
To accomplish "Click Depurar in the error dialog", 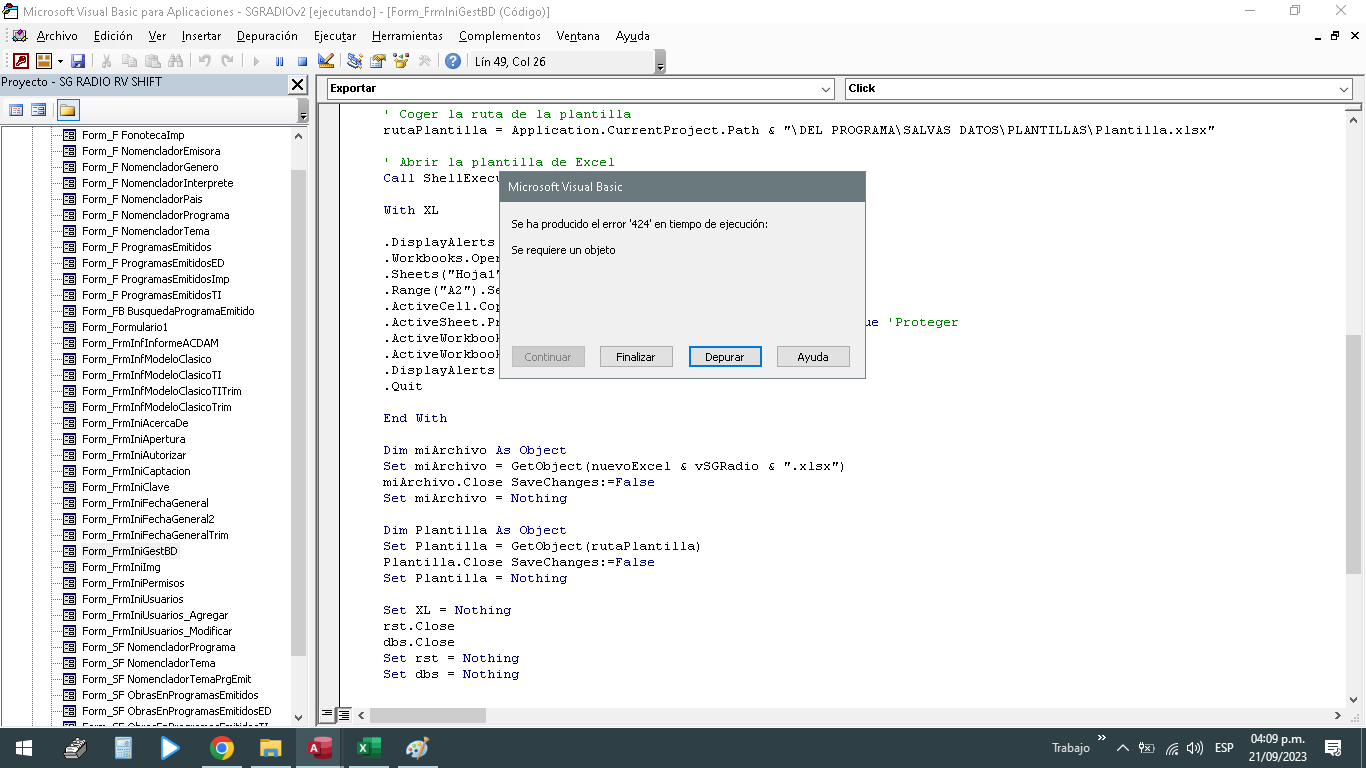I will [725, 357].
